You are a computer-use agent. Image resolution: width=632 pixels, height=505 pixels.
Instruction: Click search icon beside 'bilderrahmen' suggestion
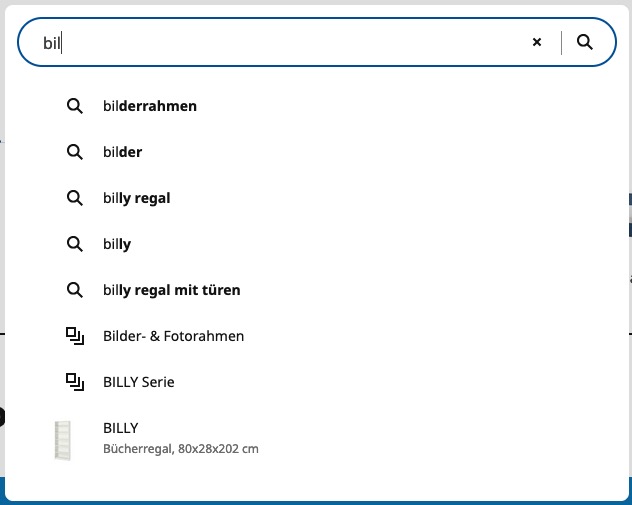pos(75,106)
